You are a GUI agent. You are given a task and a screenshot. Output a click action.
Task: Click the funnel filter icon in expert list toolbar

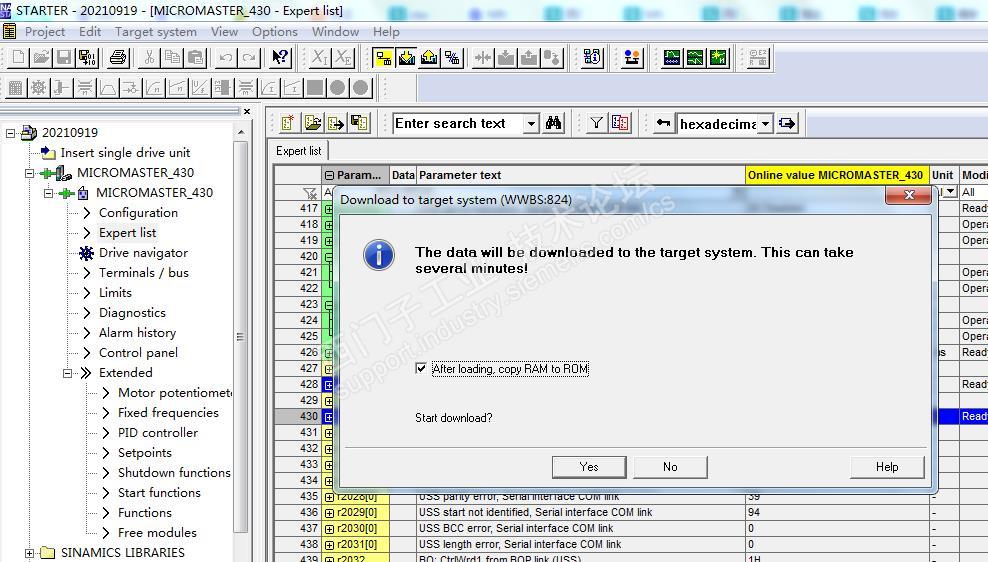pos(596,123)
